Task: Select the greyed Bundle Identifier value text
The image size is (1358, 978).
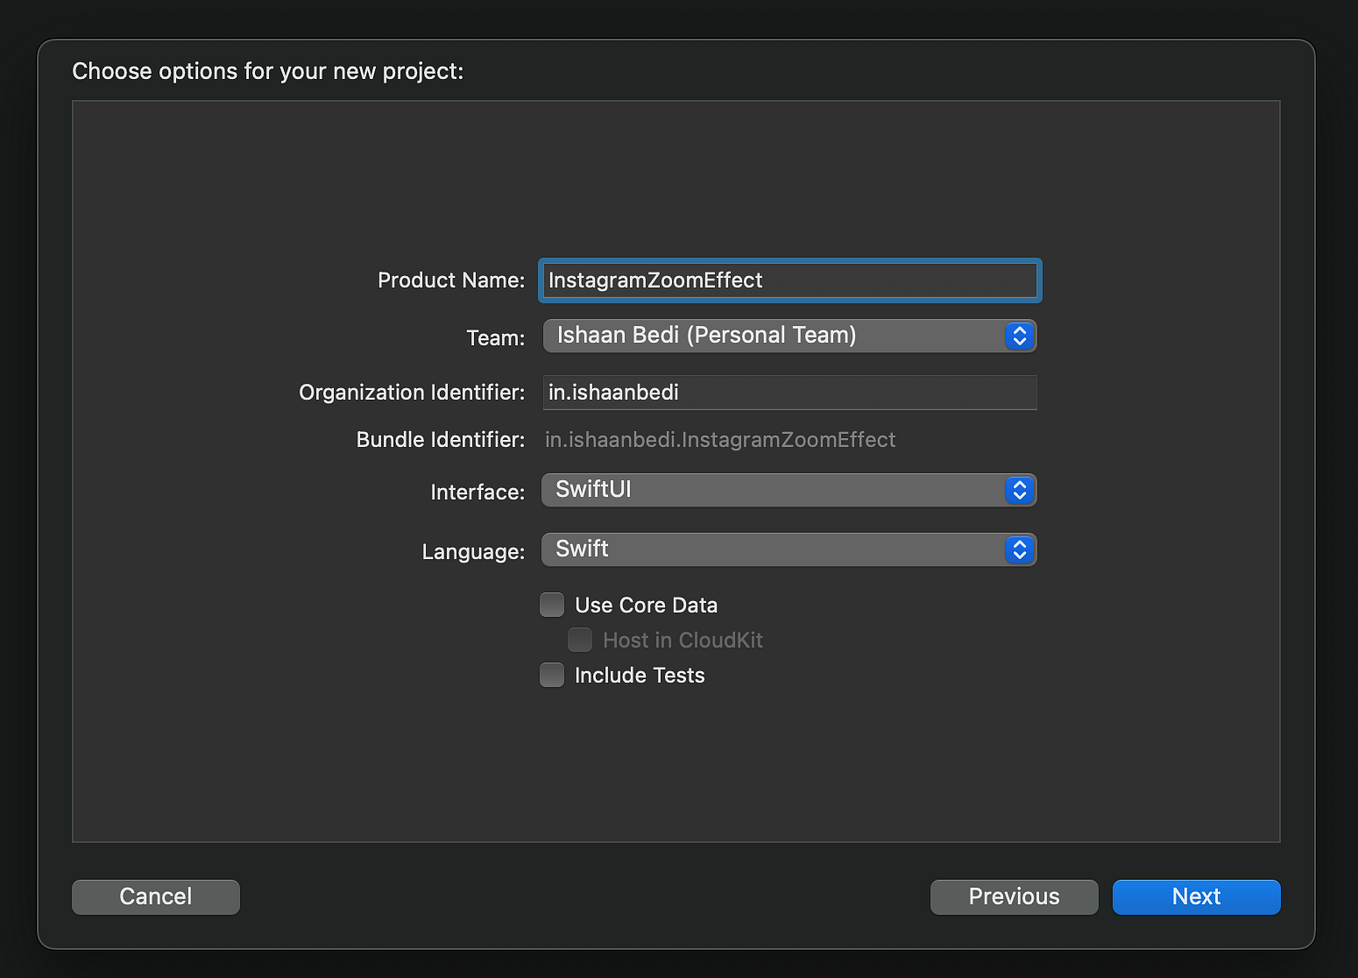Action: tap(720, 440)
